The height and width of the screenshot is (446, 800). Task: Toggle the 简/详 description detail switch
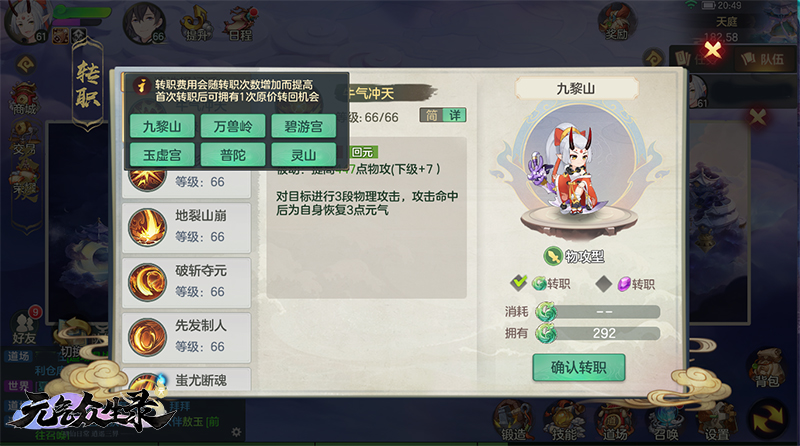(443, 115)
